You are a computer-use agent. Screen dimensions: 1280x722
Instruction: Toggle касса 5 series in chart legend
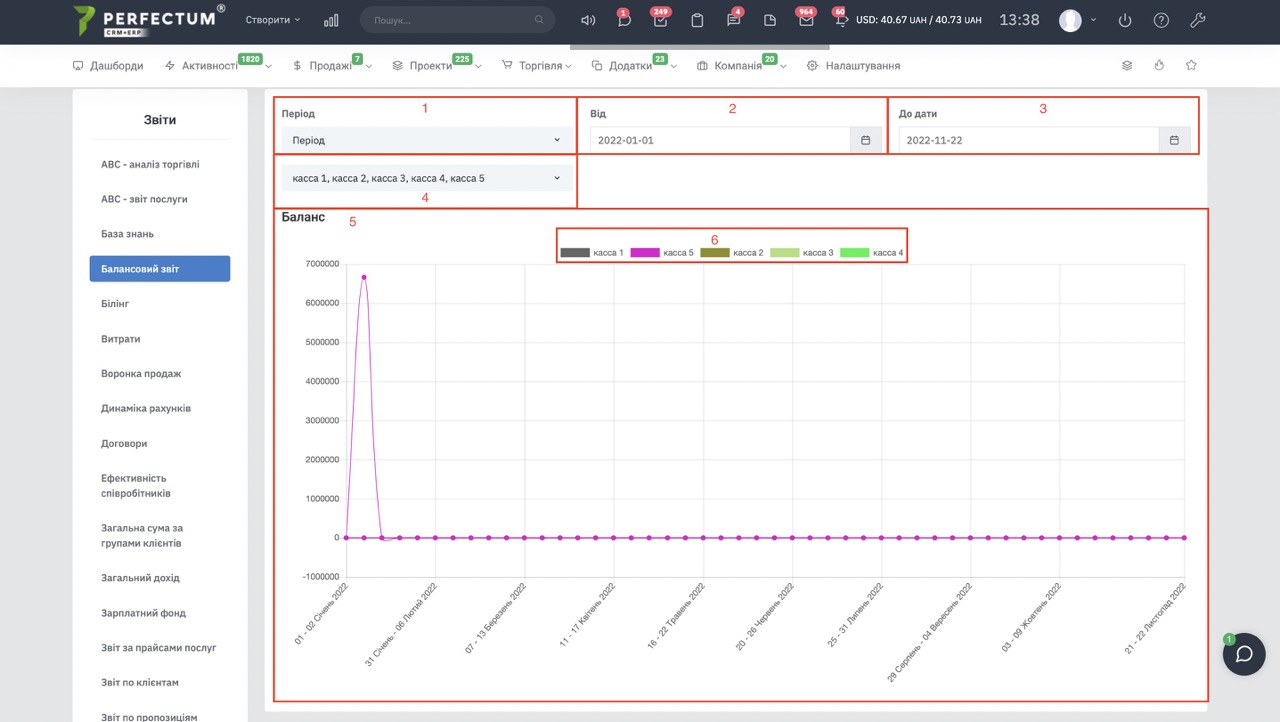(x=662, y=253)
